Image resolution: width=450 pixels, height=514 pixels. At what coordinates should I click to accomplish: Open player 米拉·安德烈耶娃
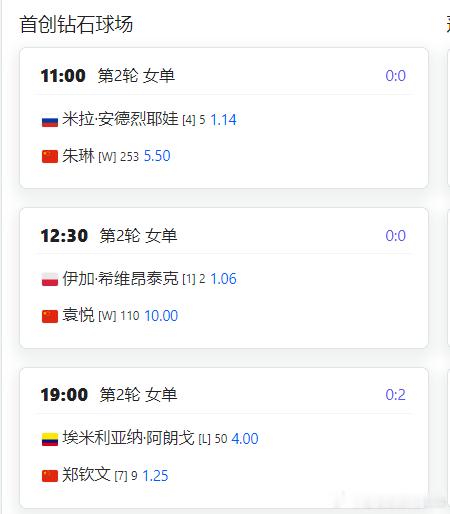click(120, 119)
